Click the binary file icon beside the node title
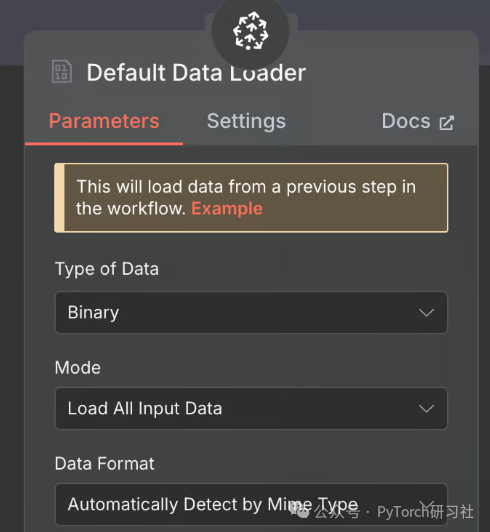This screenshot has height=532, width=490. (x=61, y=72)
